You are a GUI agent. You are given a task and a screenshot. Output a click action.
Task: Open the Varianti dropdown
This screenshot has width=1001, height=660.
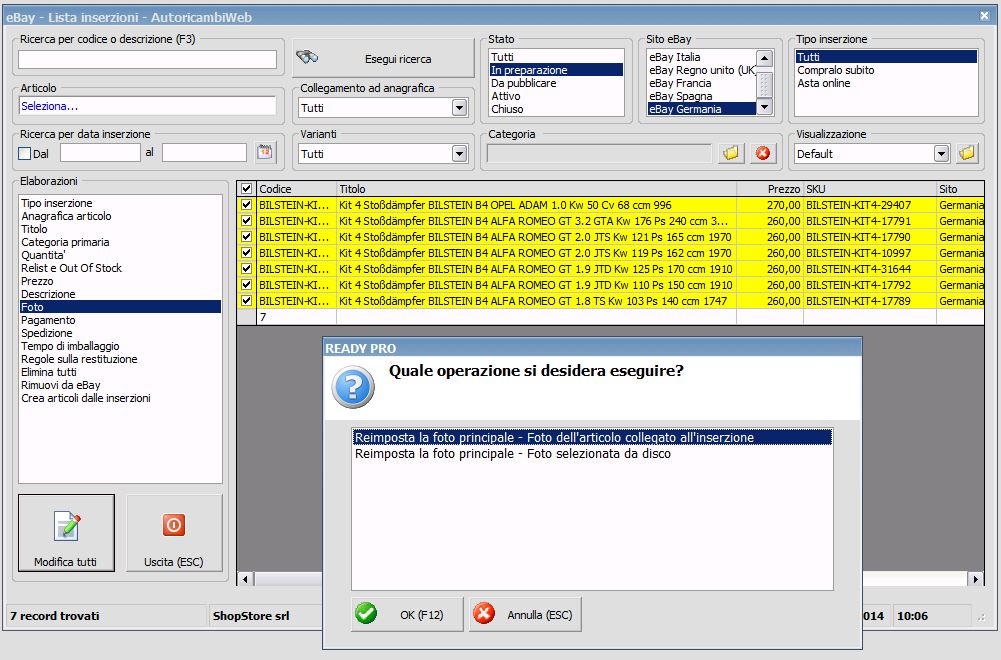tap(460, 153)
